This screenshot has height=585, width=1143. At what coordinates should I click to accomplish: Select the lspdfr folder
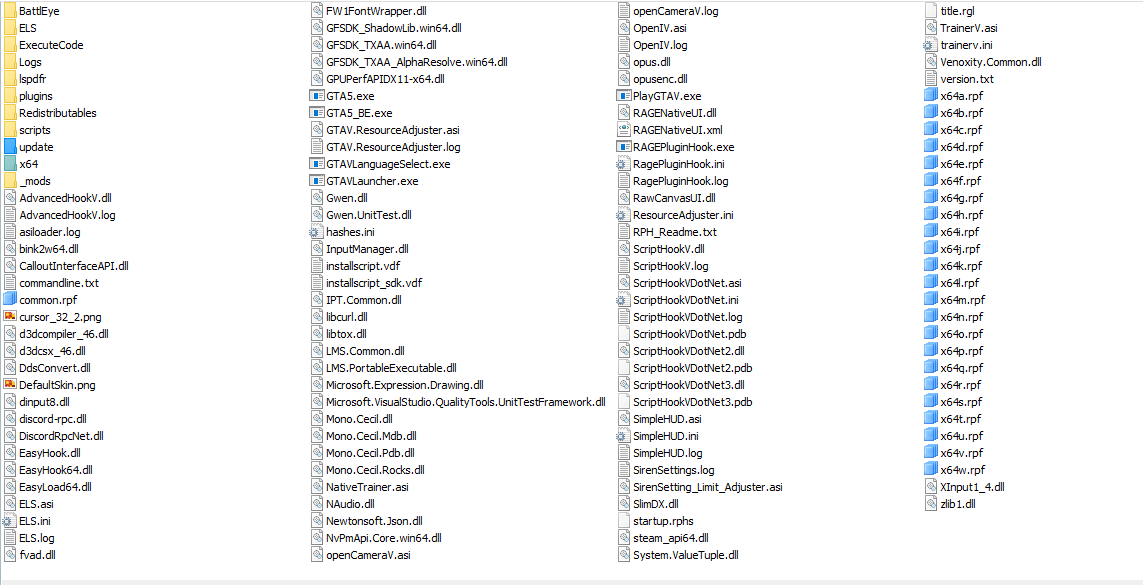26,79
